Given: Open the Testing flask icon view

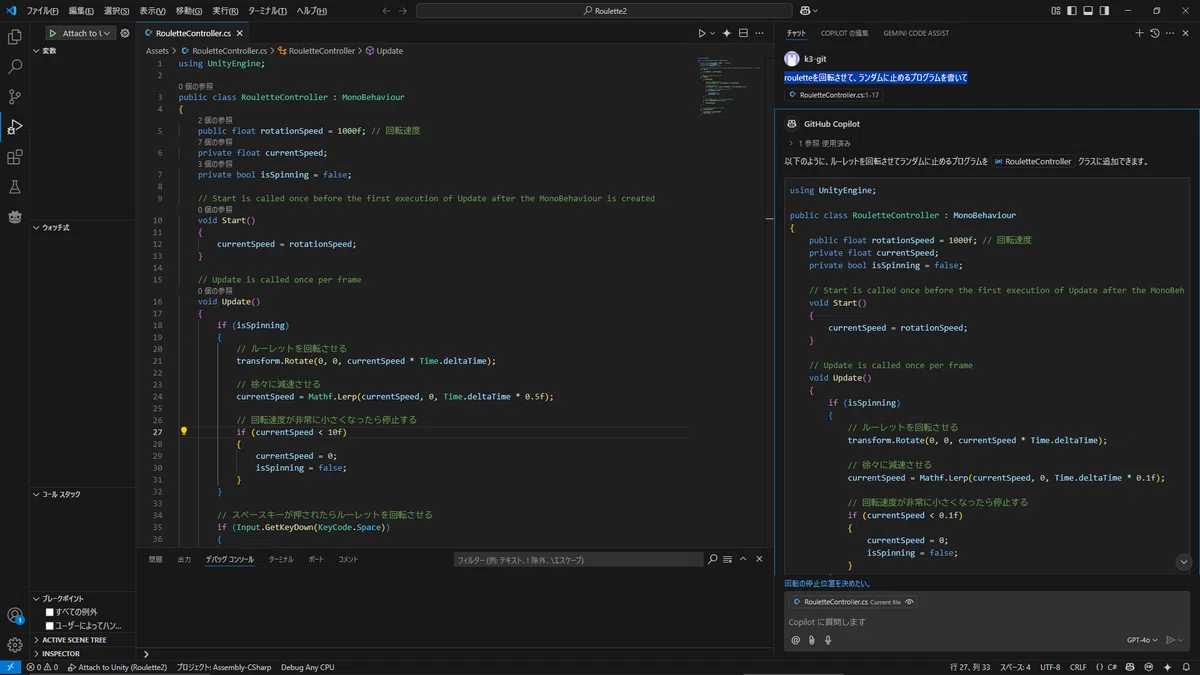Looking at the screenshot, I should [x=15, y=187].
